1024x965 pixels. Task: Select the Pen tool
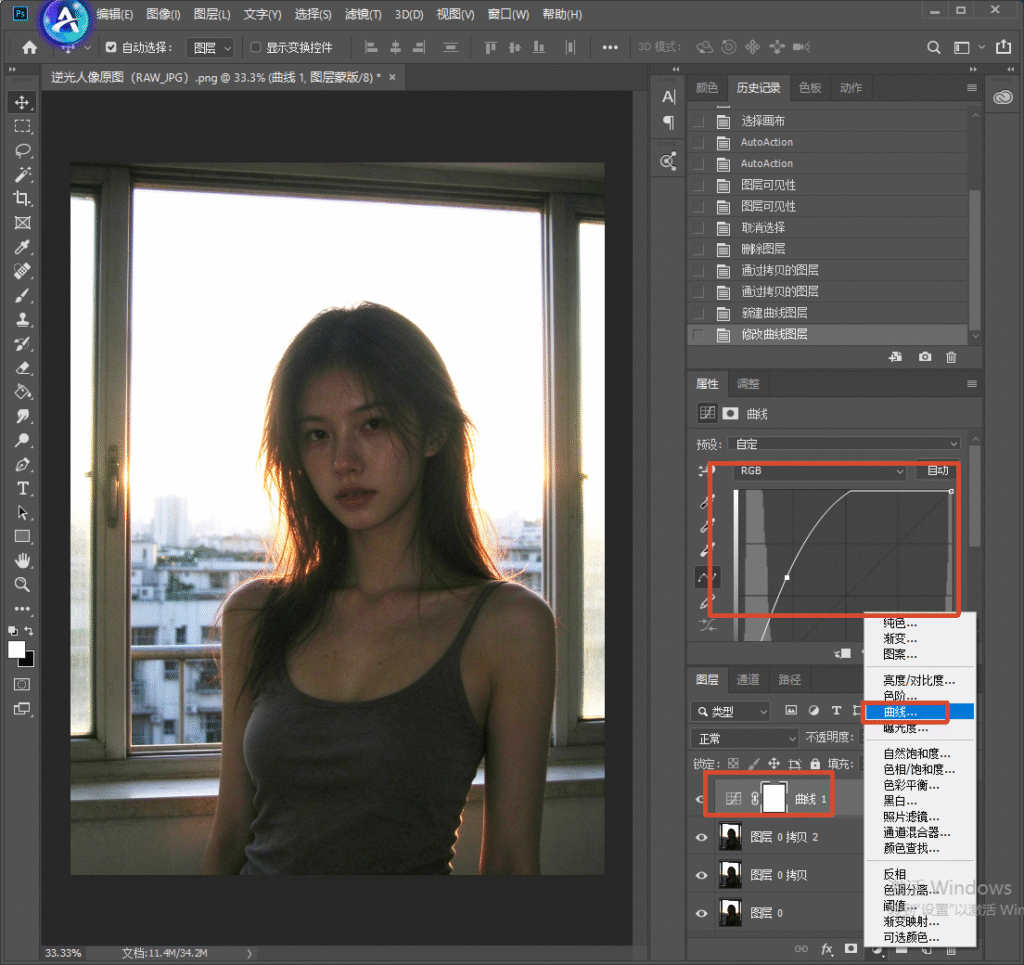point(22,464)
